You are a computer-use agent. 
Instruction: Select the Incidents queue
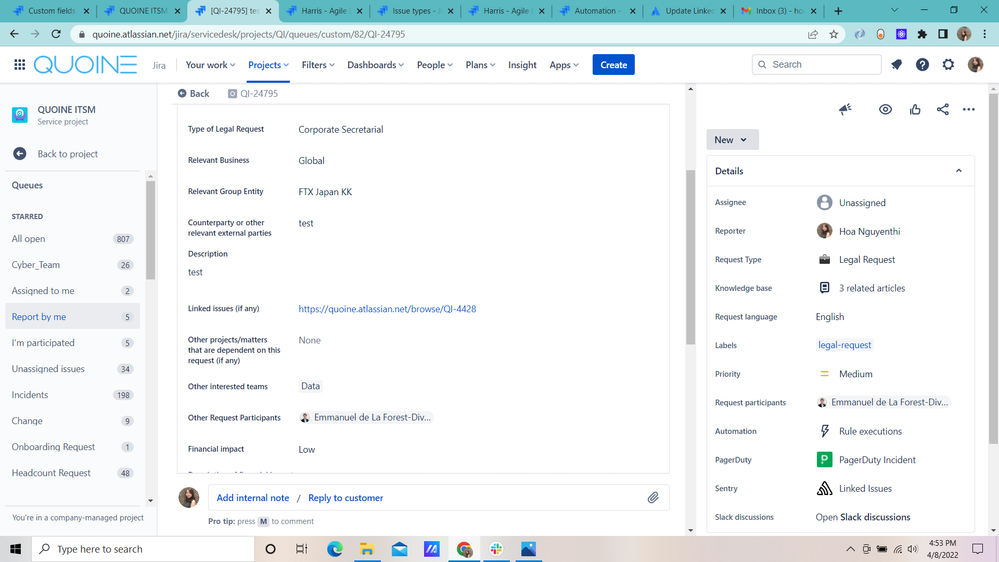(x=72, y=395)
